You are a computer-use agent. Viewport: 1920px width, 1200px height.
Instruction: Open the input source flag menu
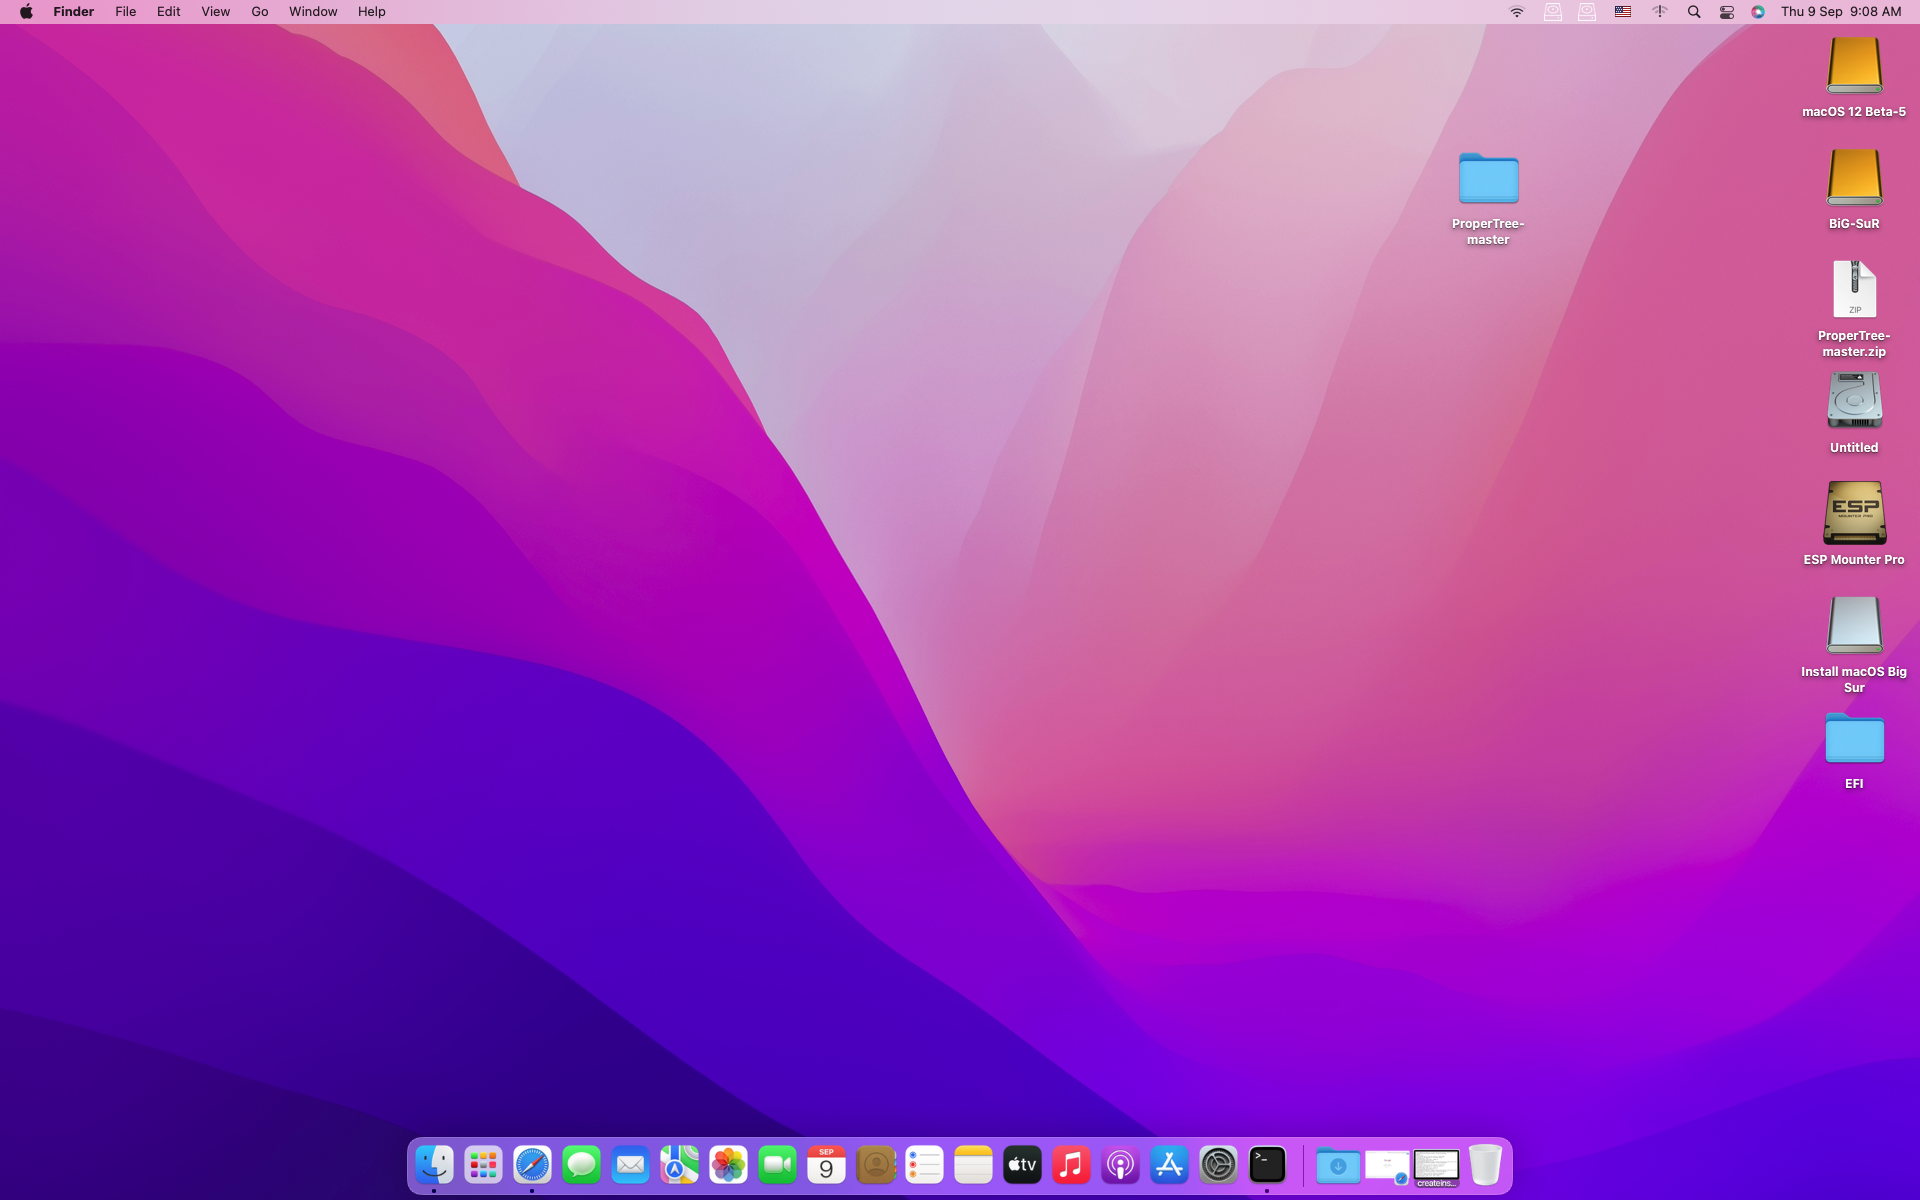[x=1623, y=12]
